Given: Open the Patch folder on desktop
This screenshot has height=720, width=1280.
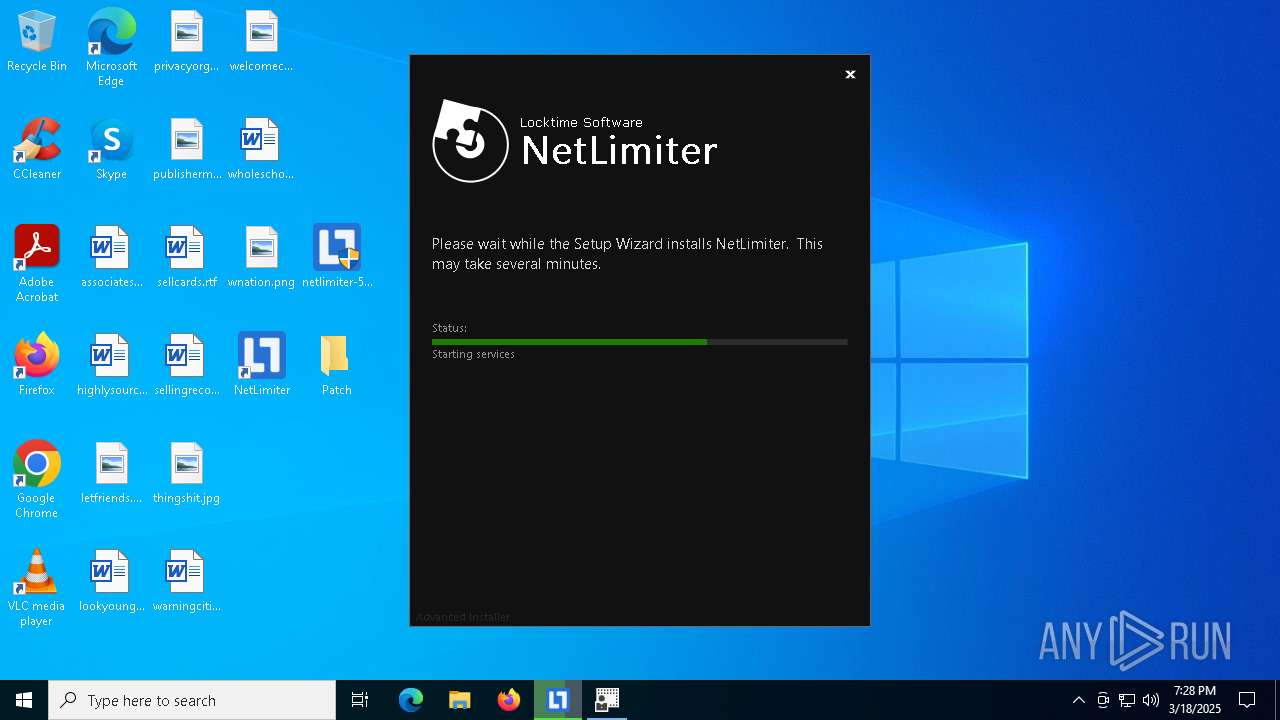Looking at the screenshot, I should point(336,366).
